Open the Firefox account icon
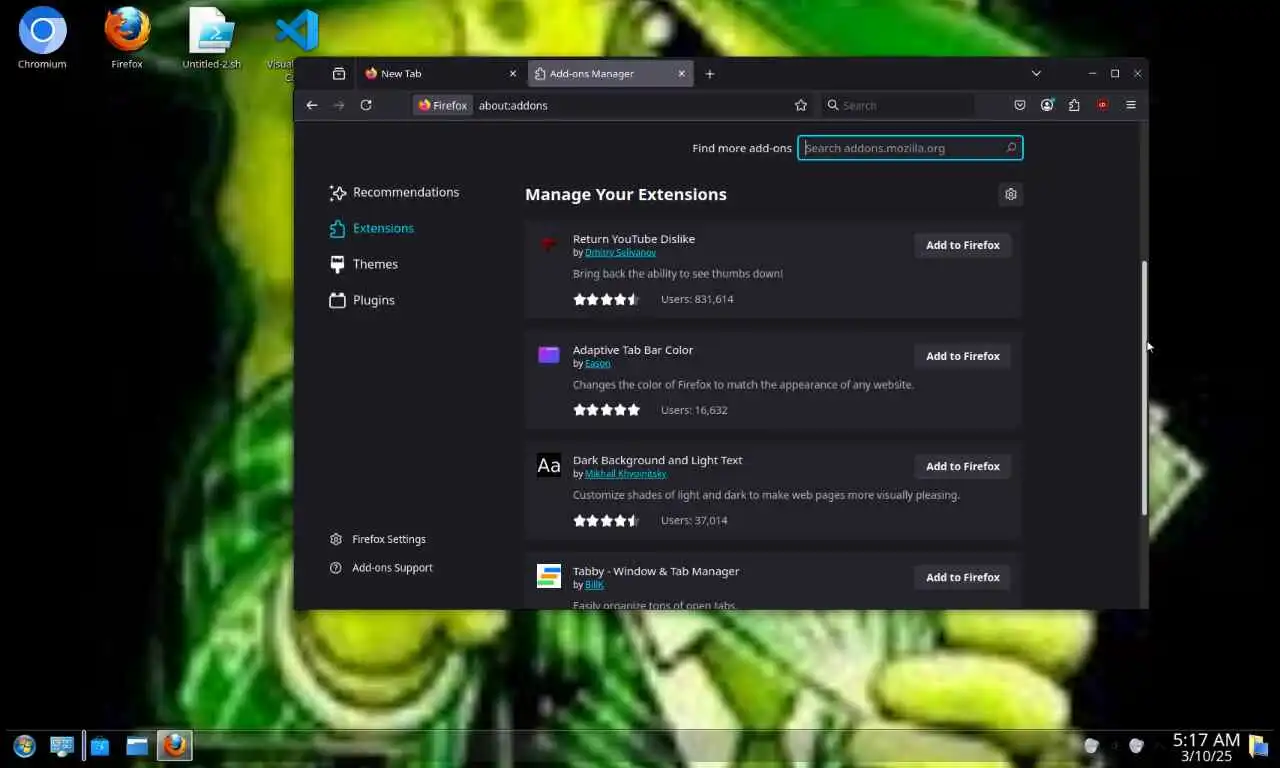The height and width of the screenshot is (768, 1280). (1047, 105)
